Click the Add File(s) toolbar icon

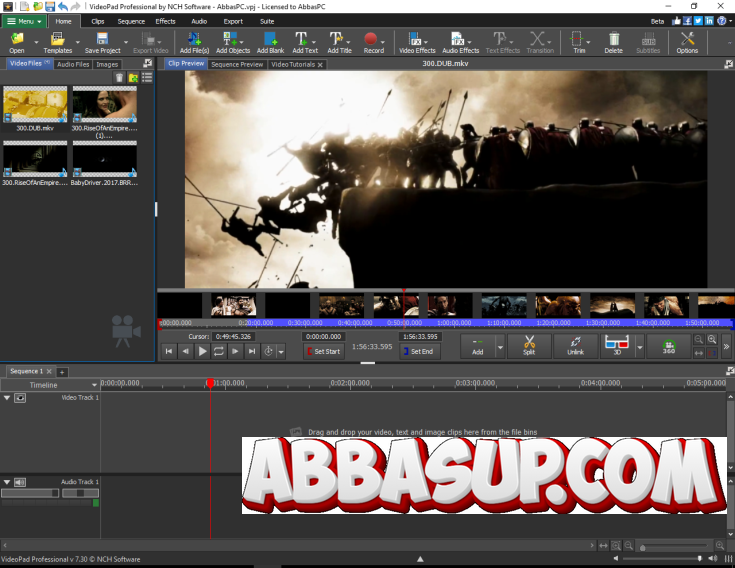point(194,42)
